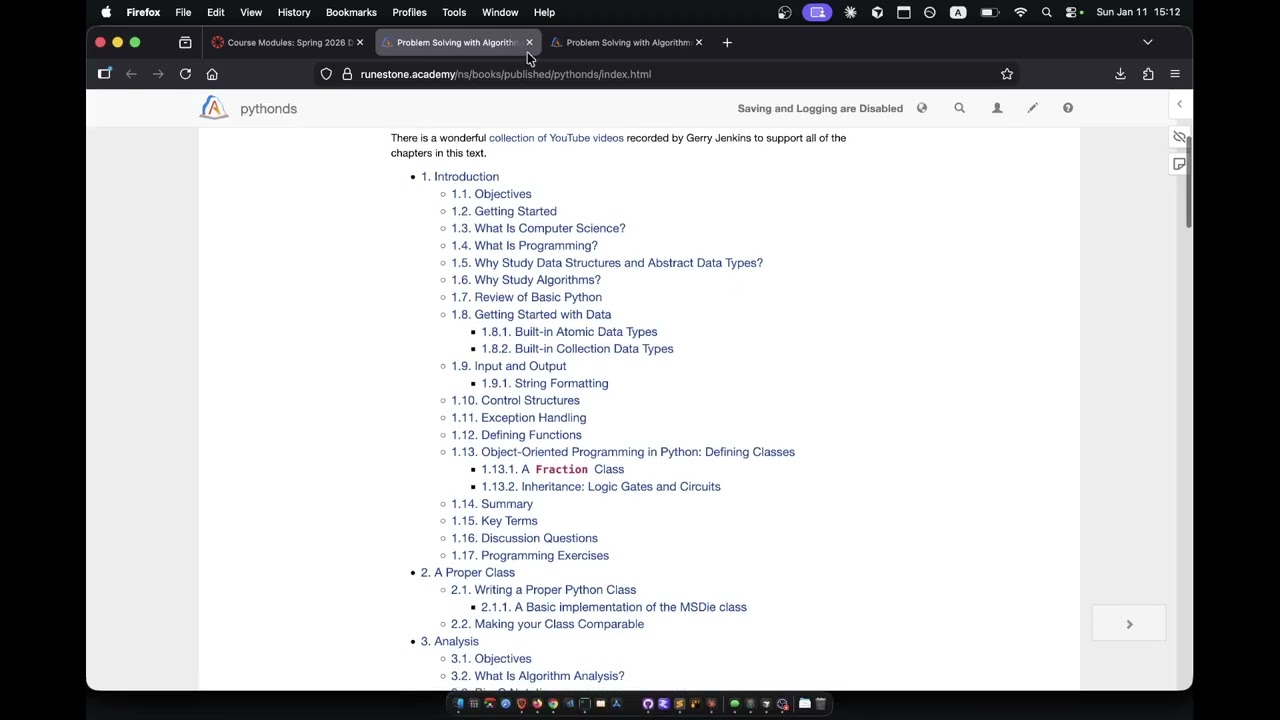Click the Runestone Academy logo icon

tap(213, 108)
